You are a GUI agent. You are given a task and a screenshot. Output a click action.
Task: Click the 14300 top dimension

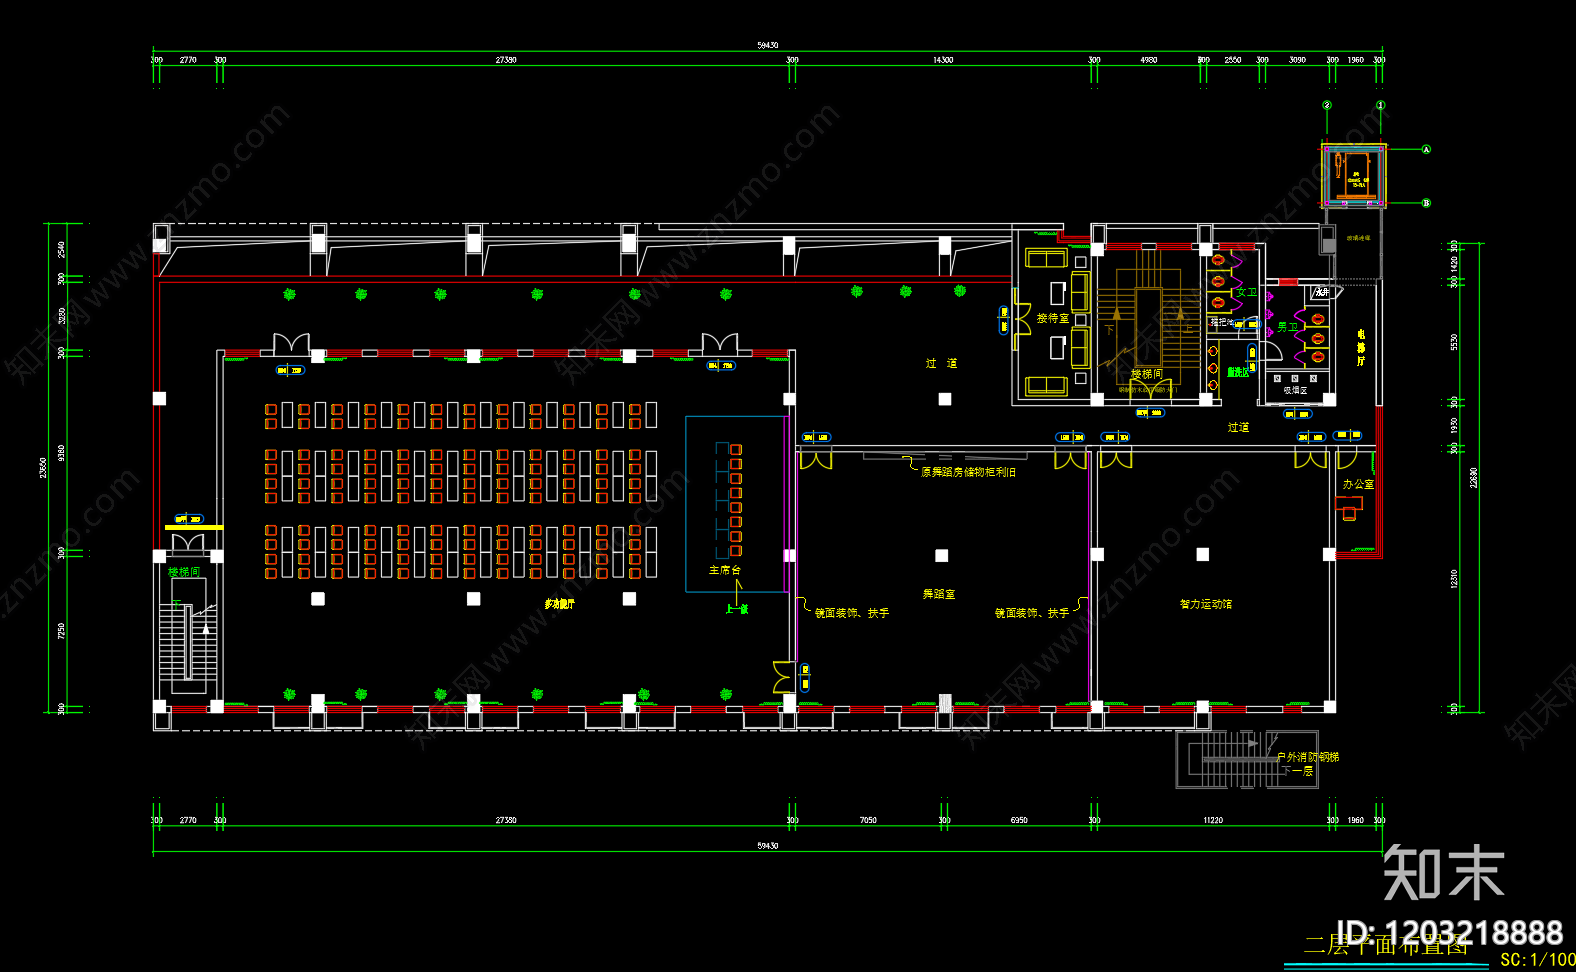click(943, 60)
